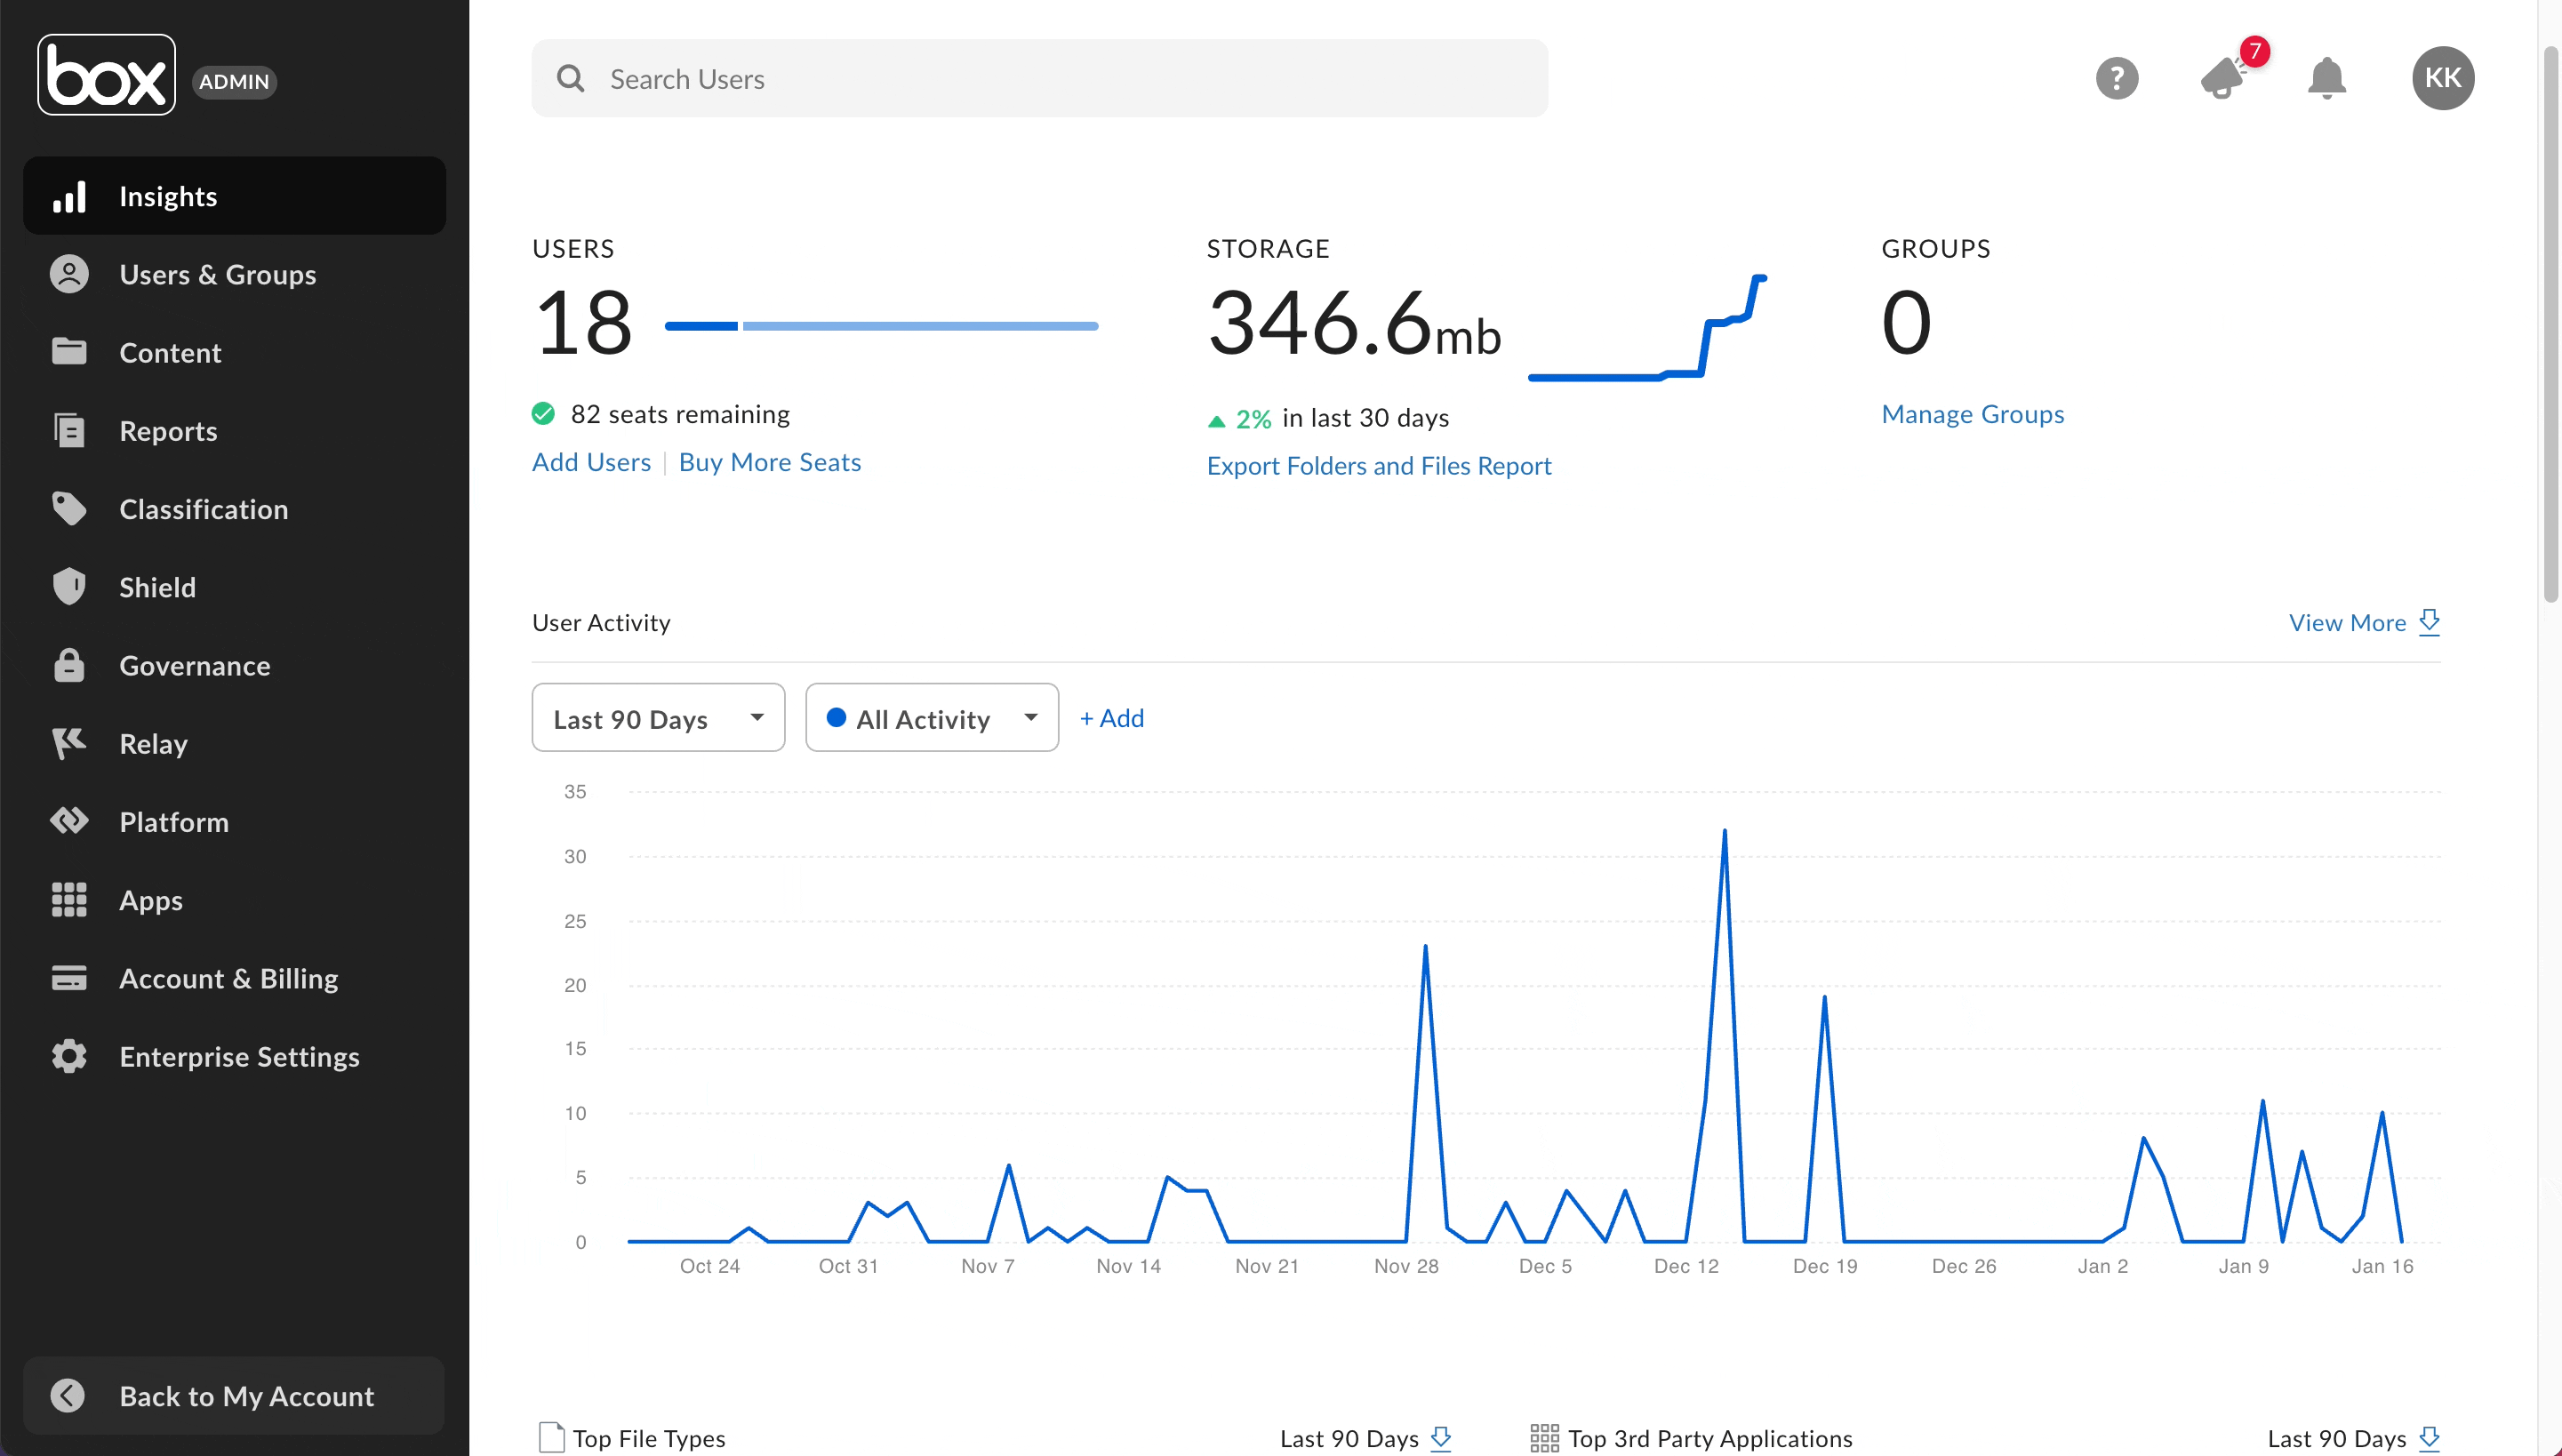2562x1456 pixels.
Task: Click the Search Users input field
Action: click(1038, 77)
